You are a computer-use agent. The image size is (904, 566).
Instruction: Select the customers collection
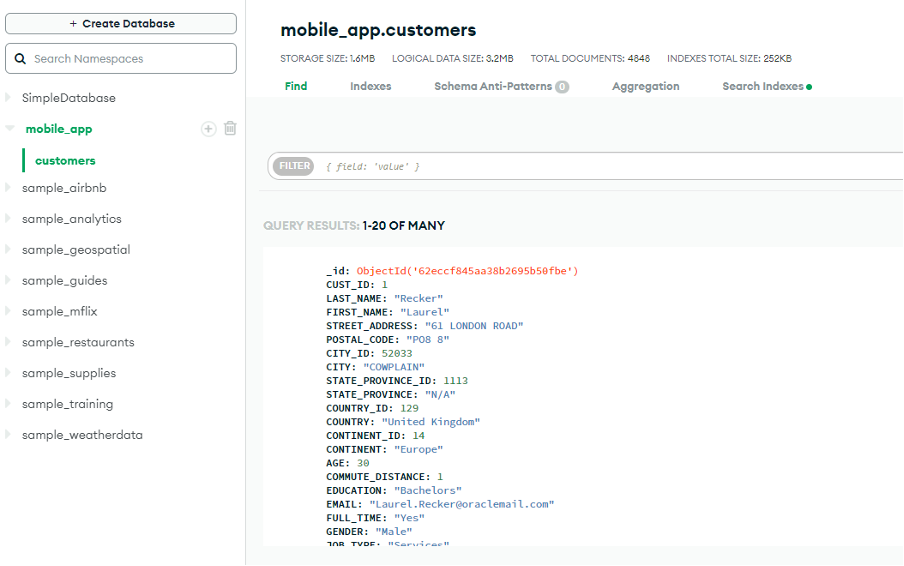tap(65, 161)
